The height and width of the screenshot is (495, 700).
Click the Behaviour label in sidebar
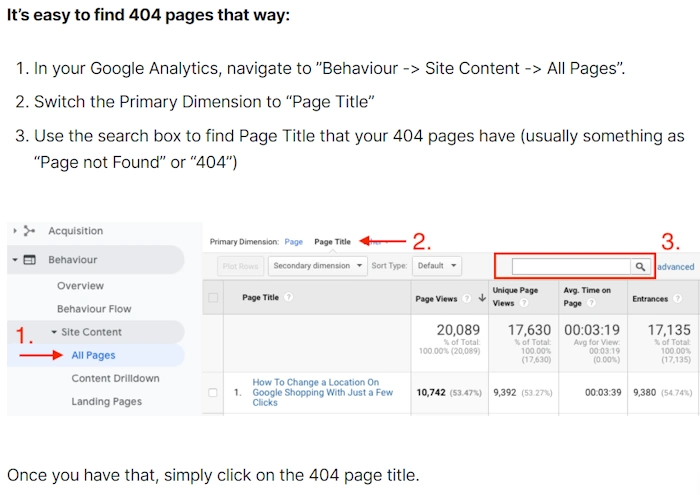pos(73,260)
